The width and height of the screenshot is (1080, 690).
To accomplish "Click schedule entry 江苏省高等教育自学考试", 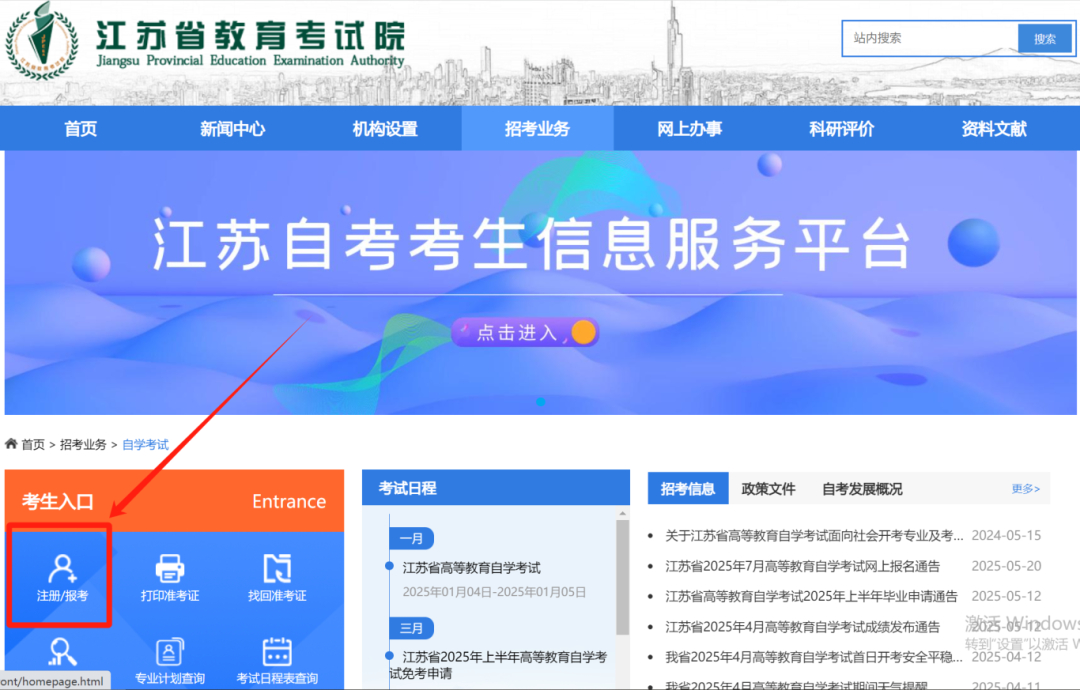I will point(472,567).
